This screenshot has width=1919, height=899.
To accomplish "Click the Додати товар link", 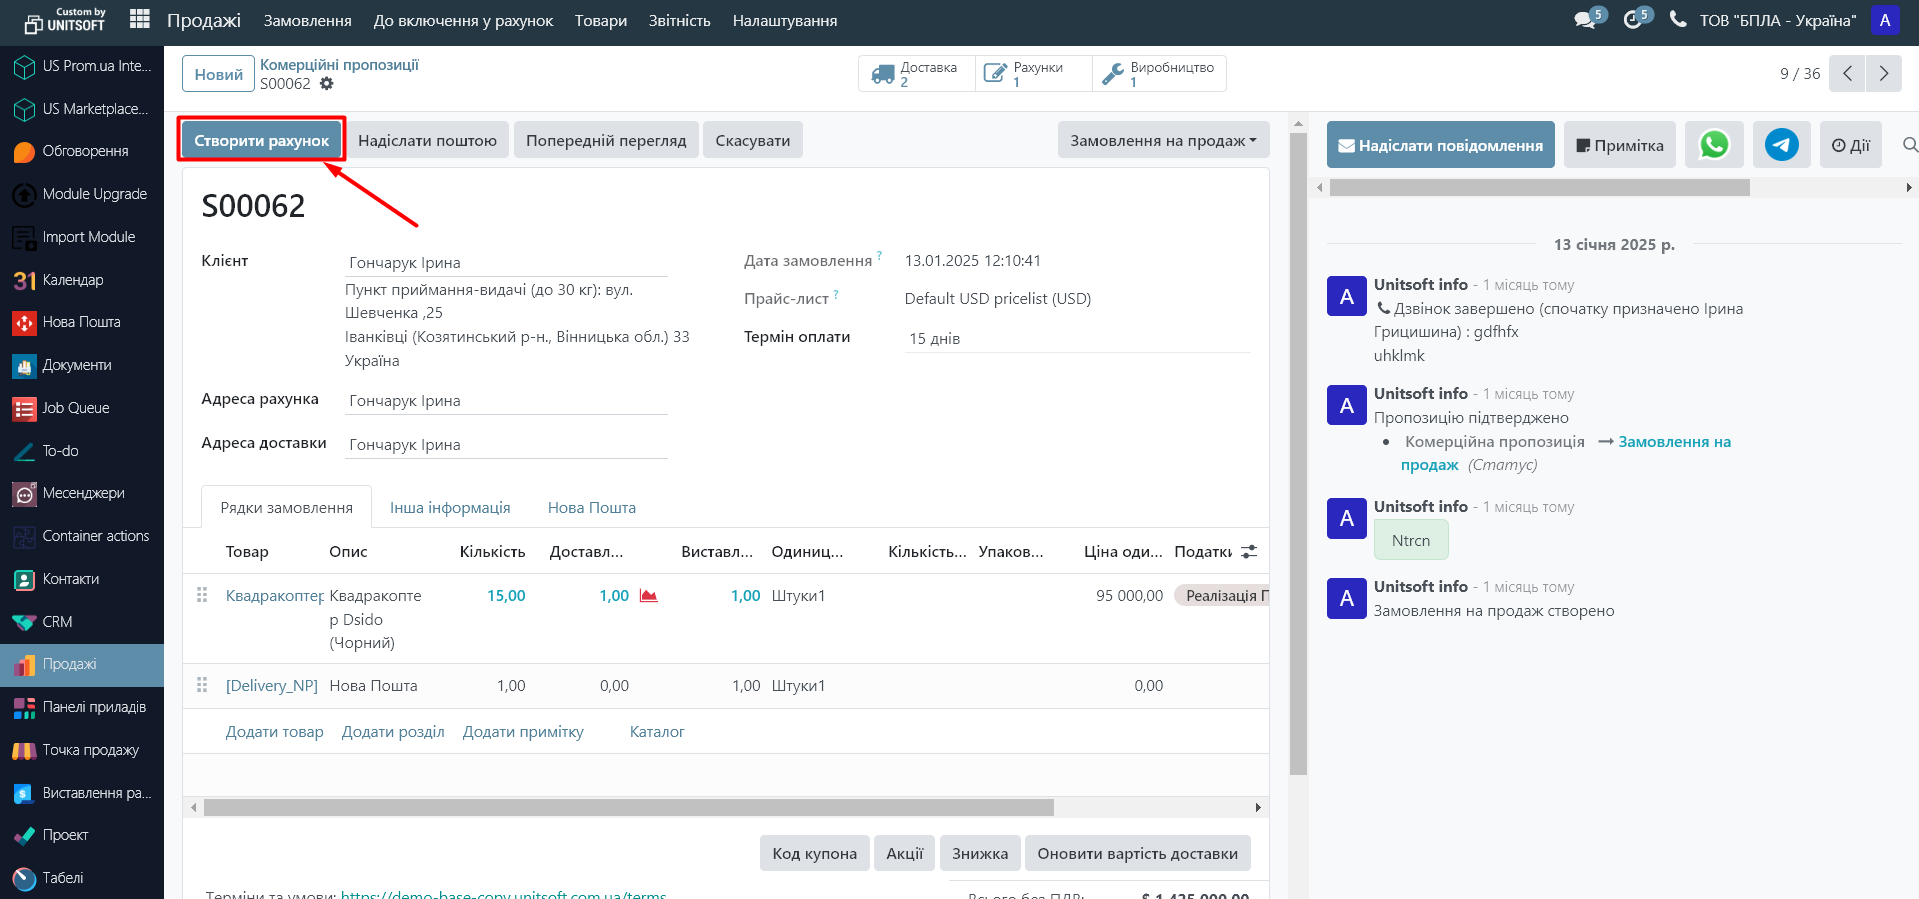I will click(275, 732).
